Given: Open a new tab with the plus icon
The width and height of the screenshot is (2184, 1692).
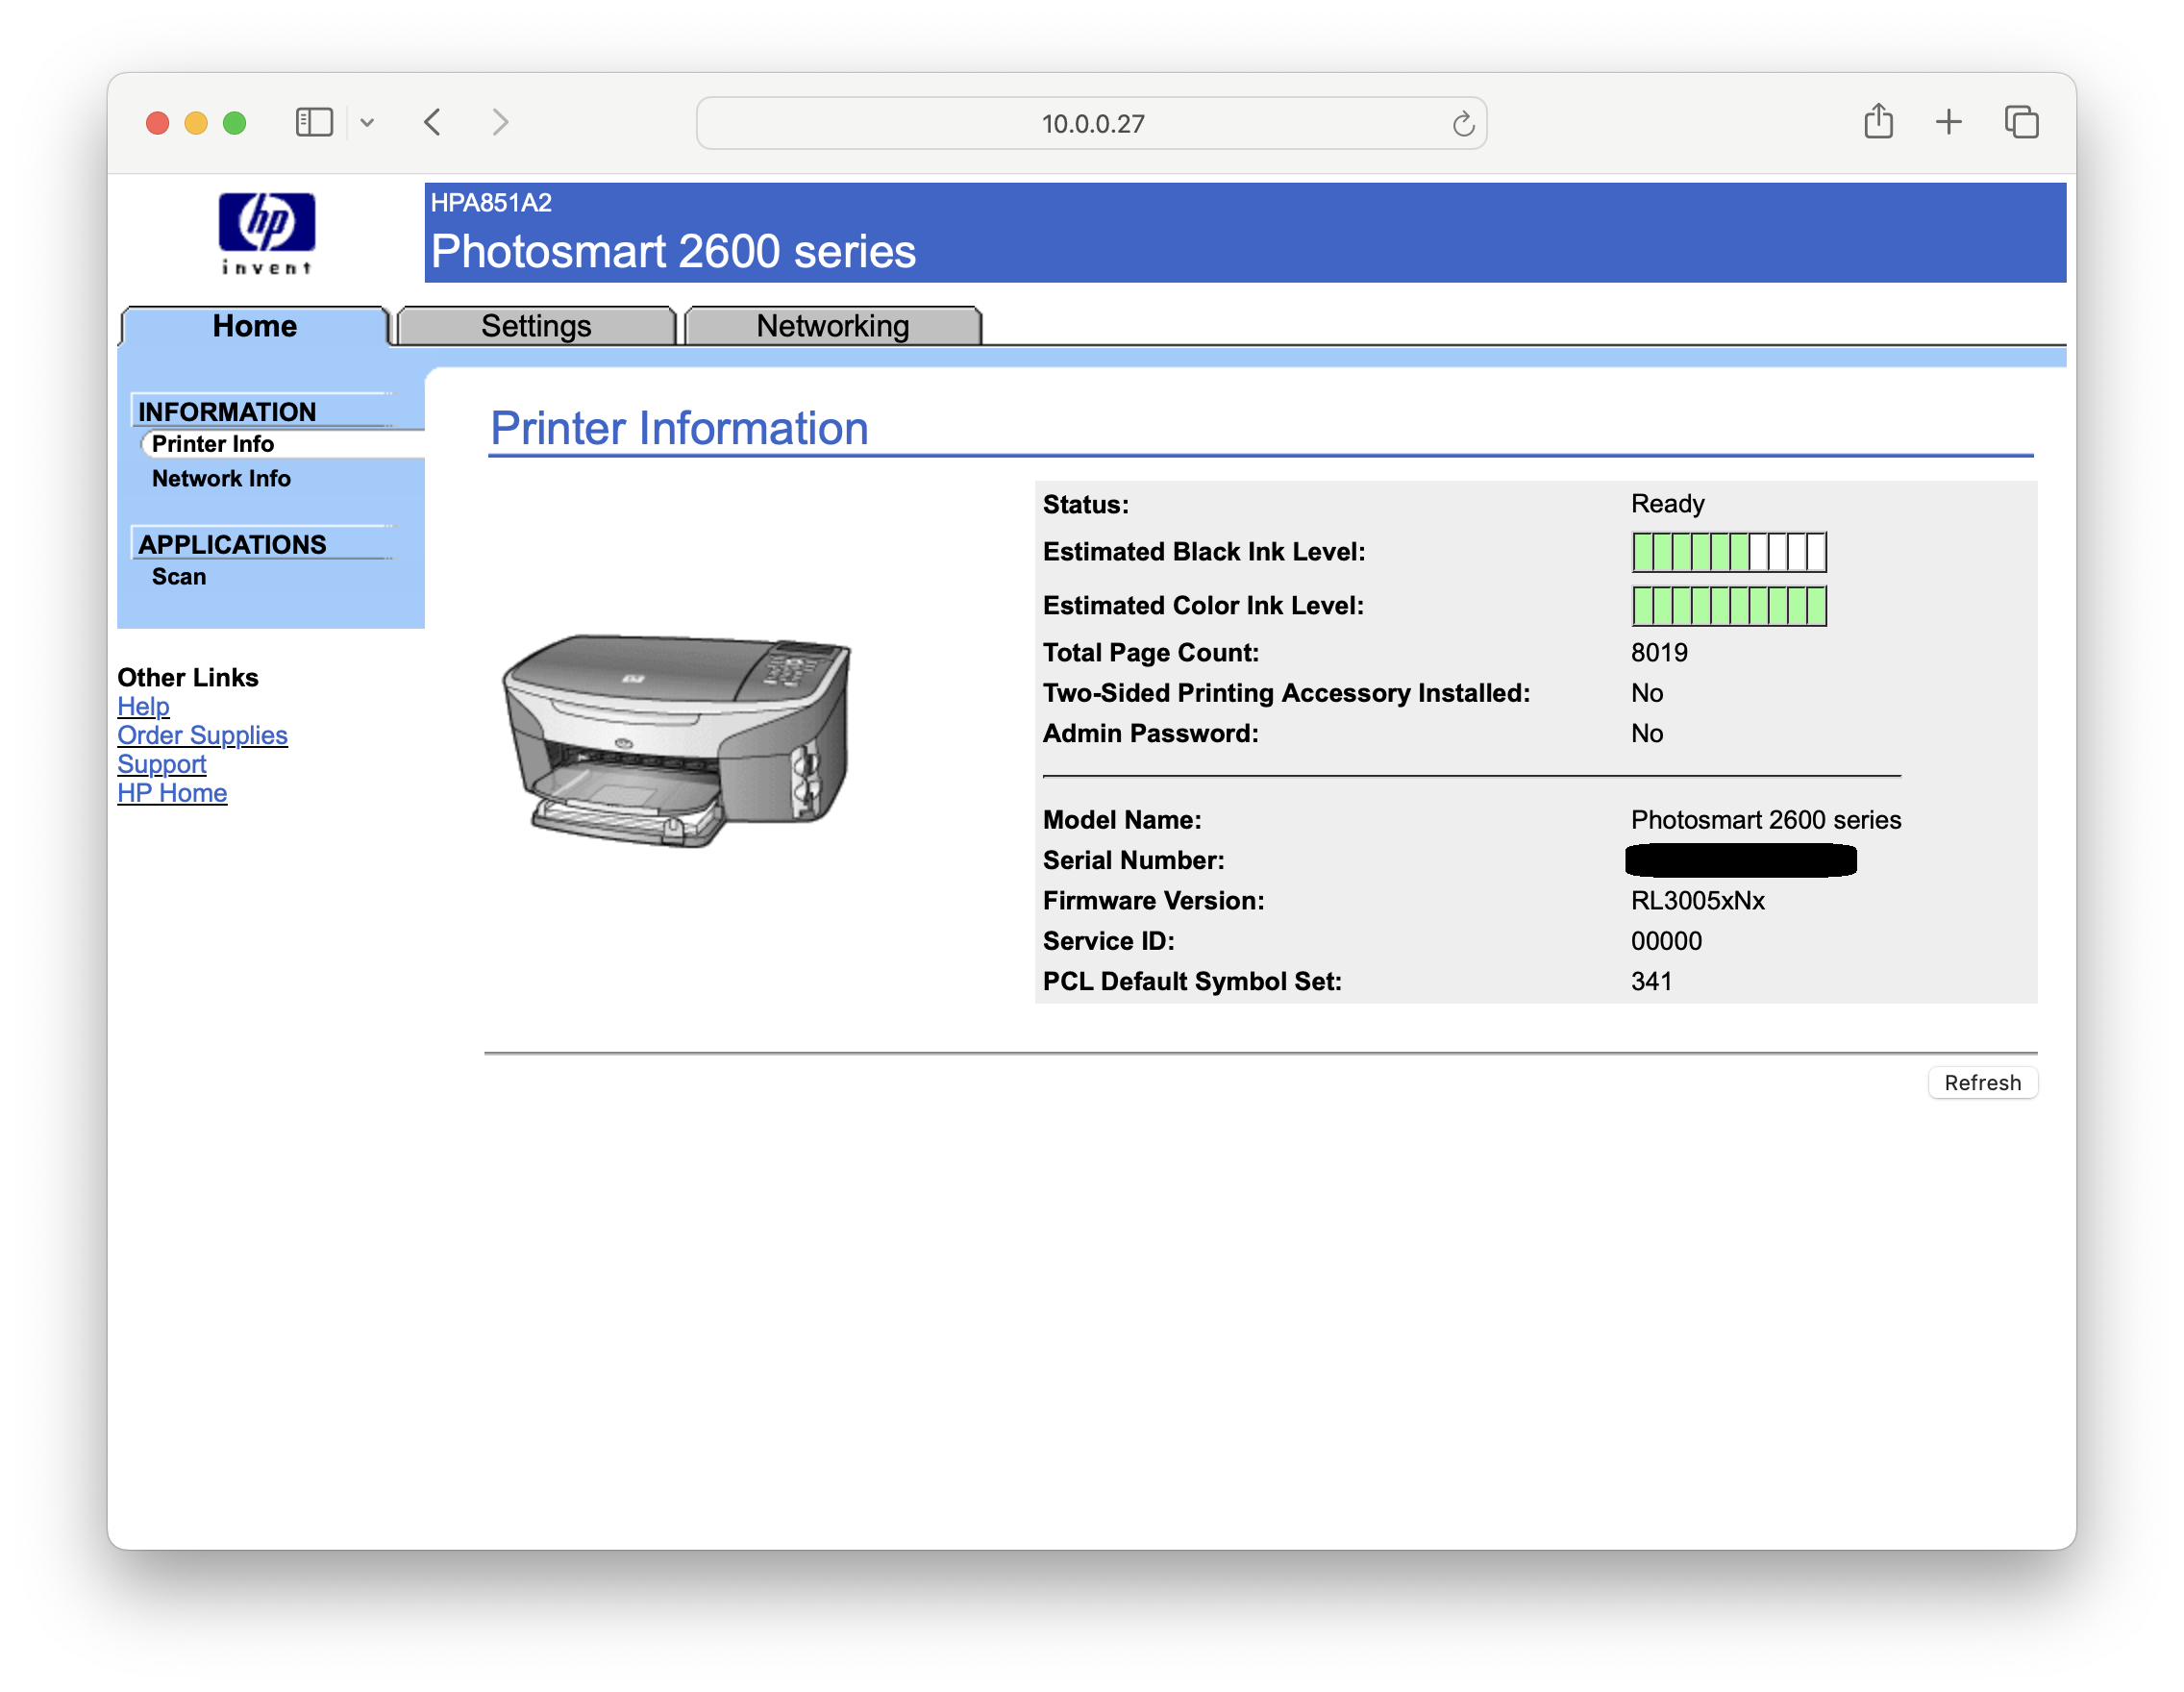Looking at the screenshot, I should tap(1948, 123).
